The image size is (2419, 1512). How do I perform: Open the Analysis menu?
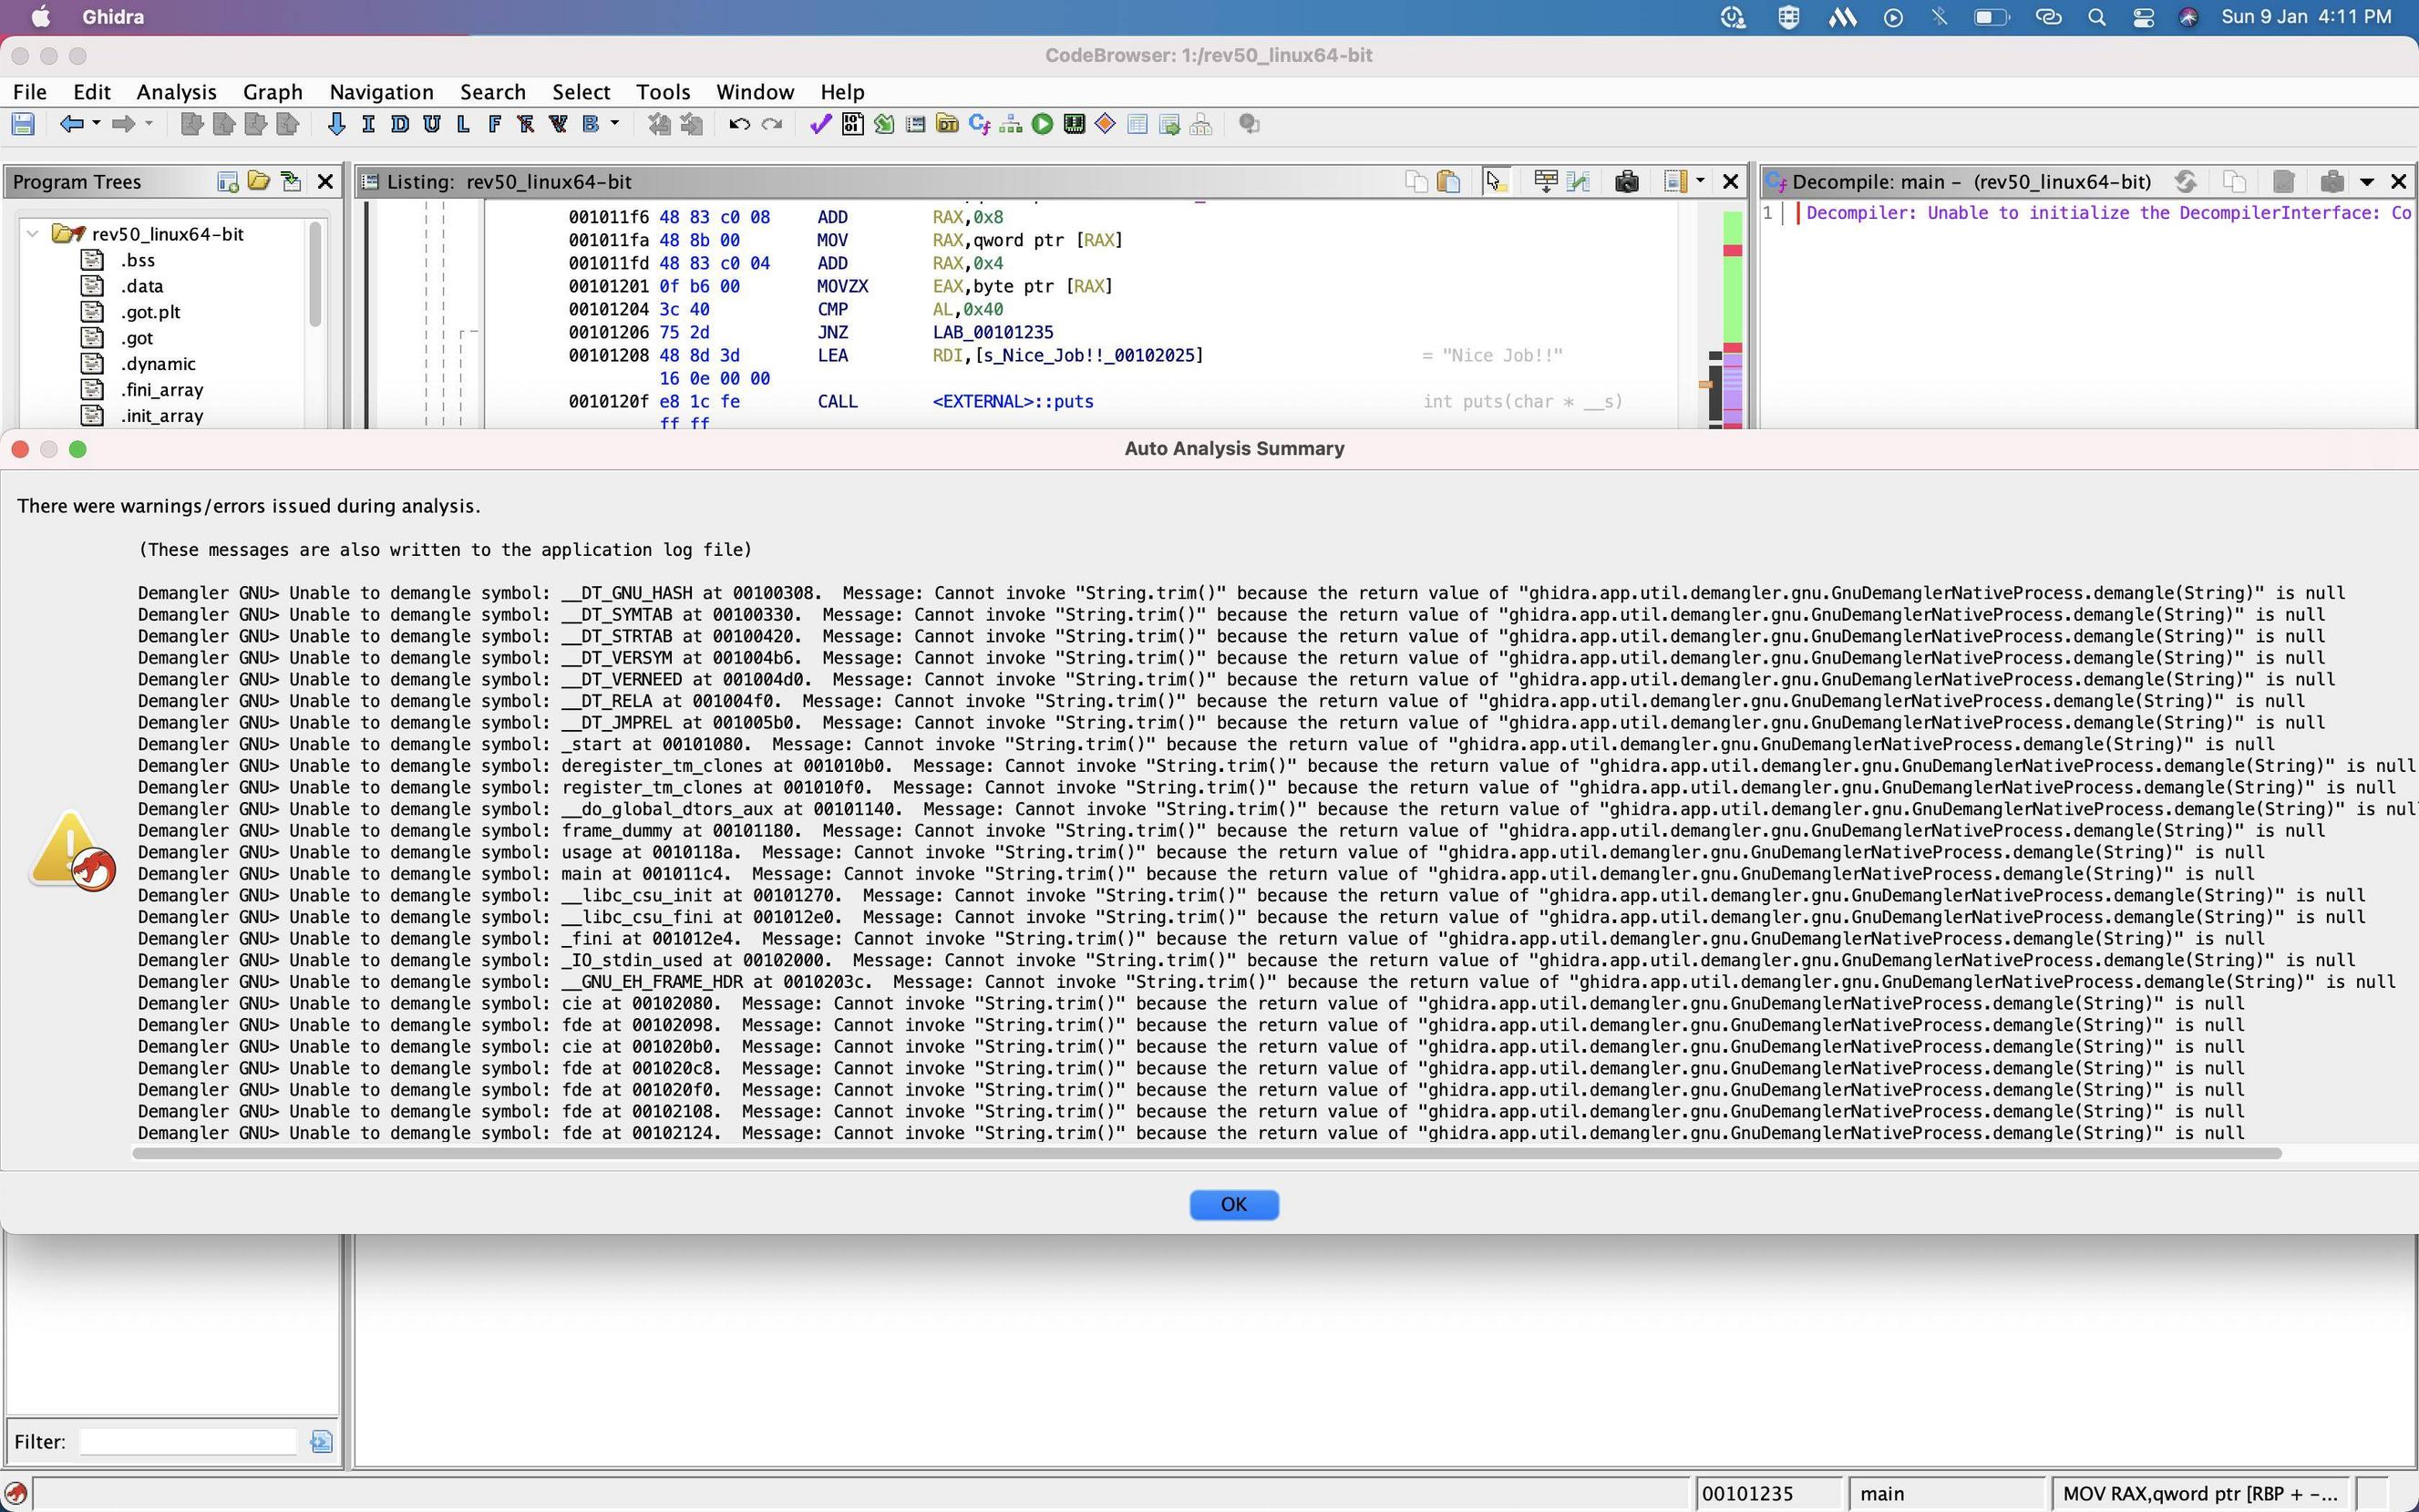[176, 92]
